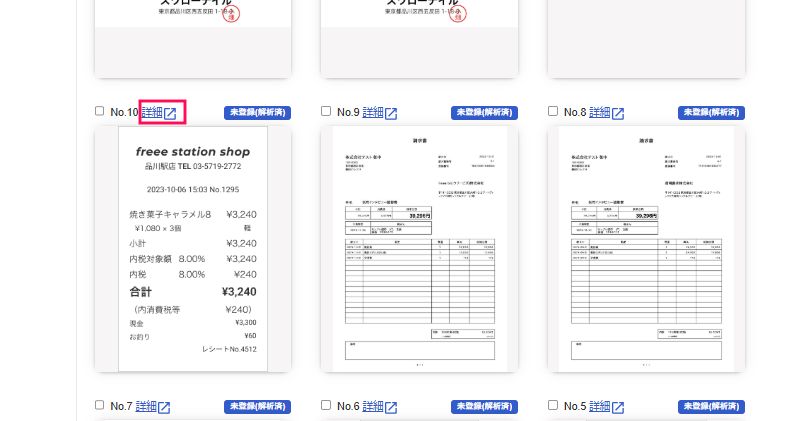Click the No.7 label text

click(x=121, y=406)
